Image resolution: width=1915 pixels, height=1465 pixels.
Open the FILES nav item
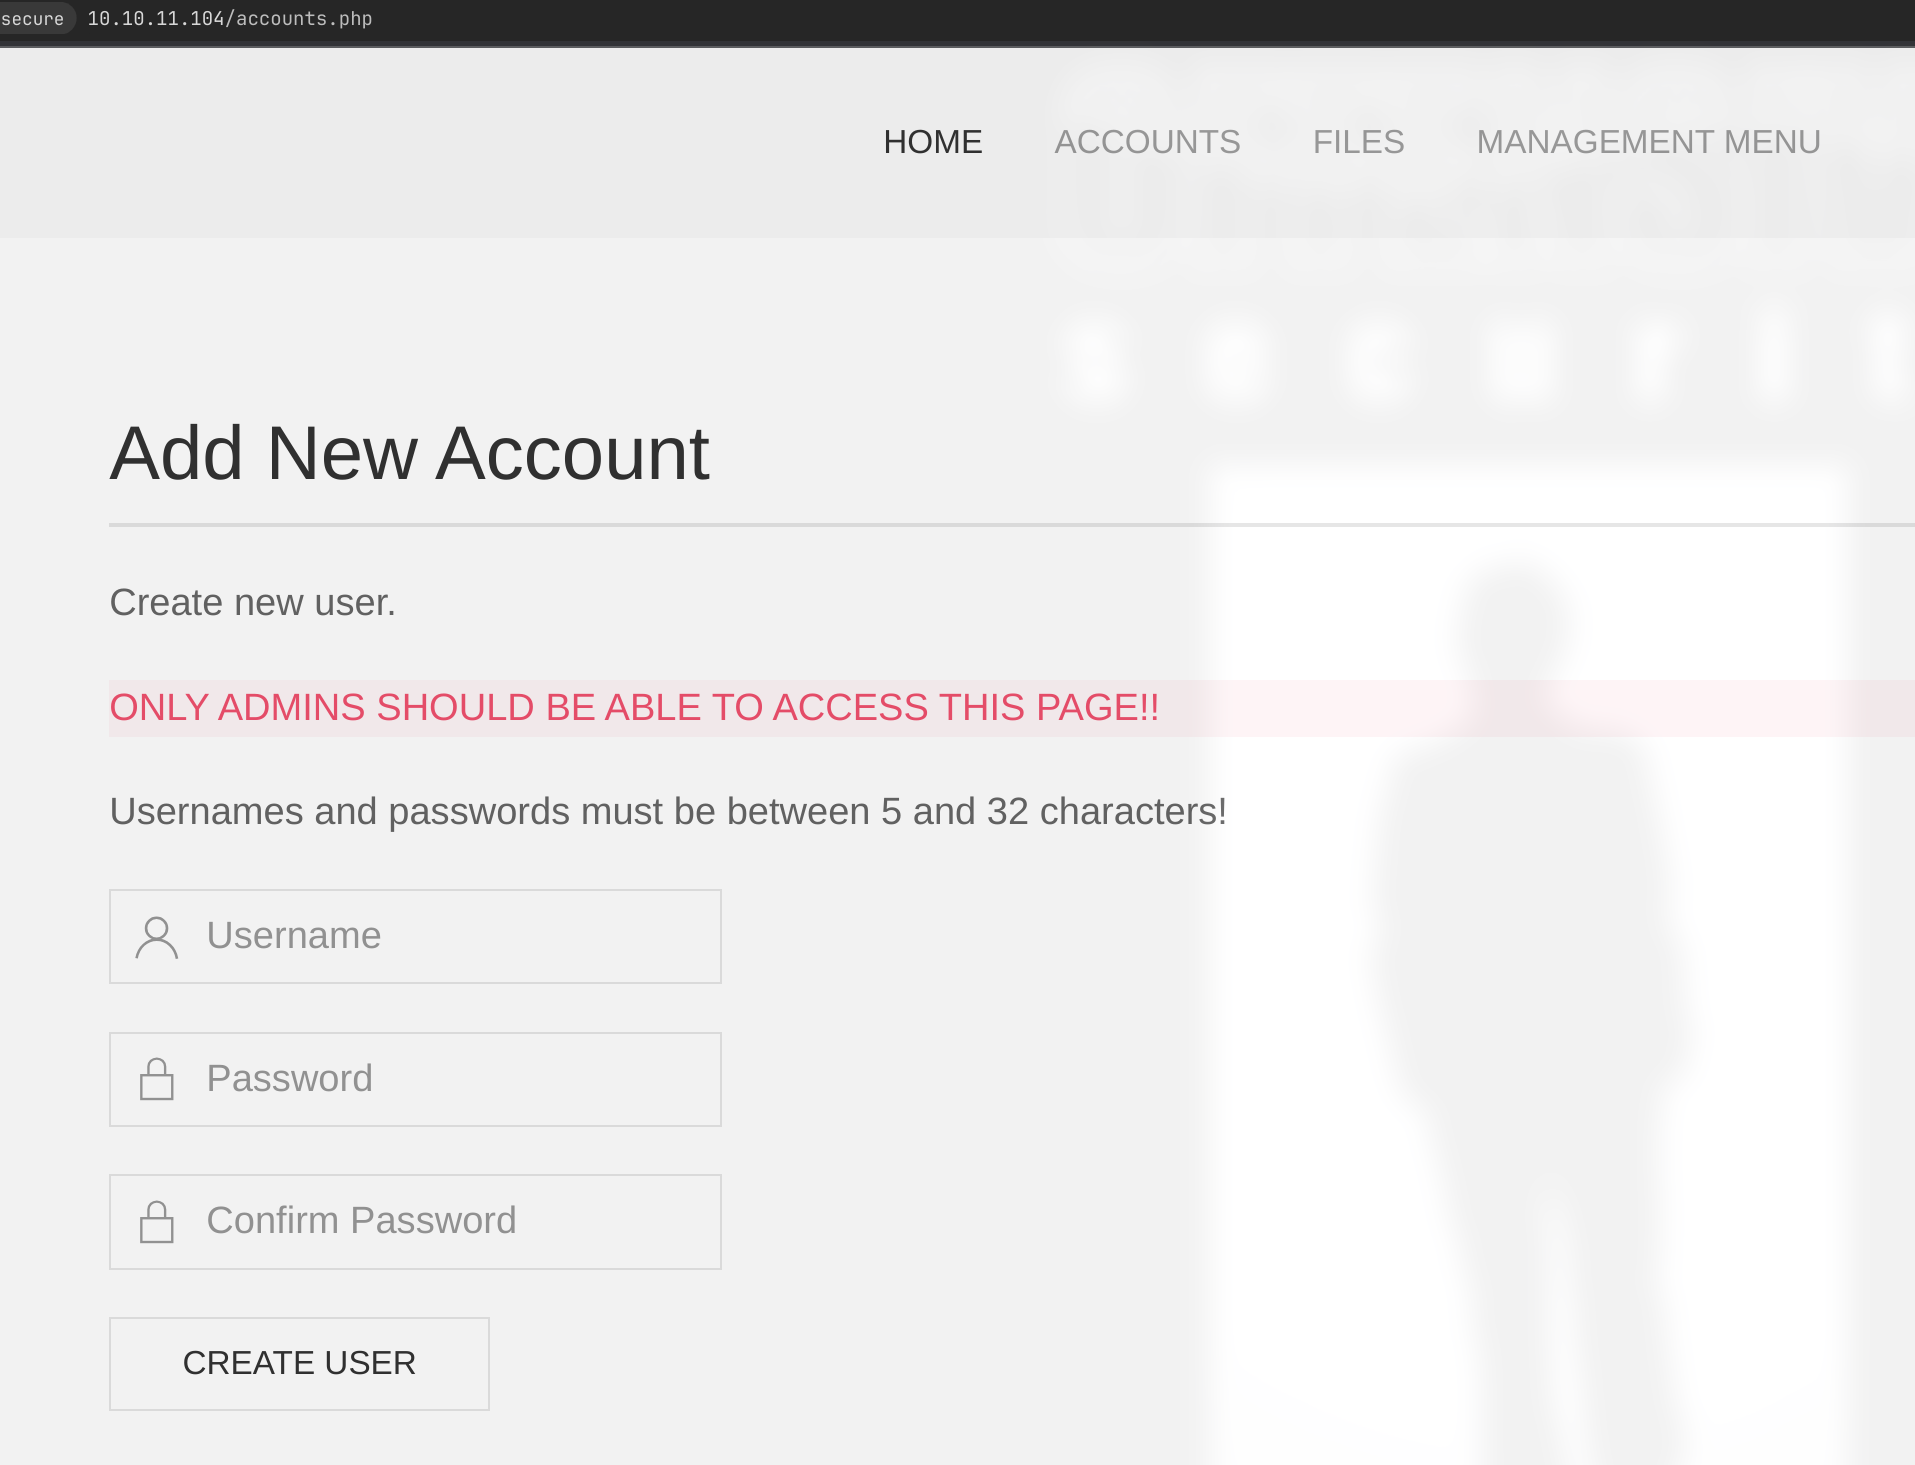(1358, 142)
